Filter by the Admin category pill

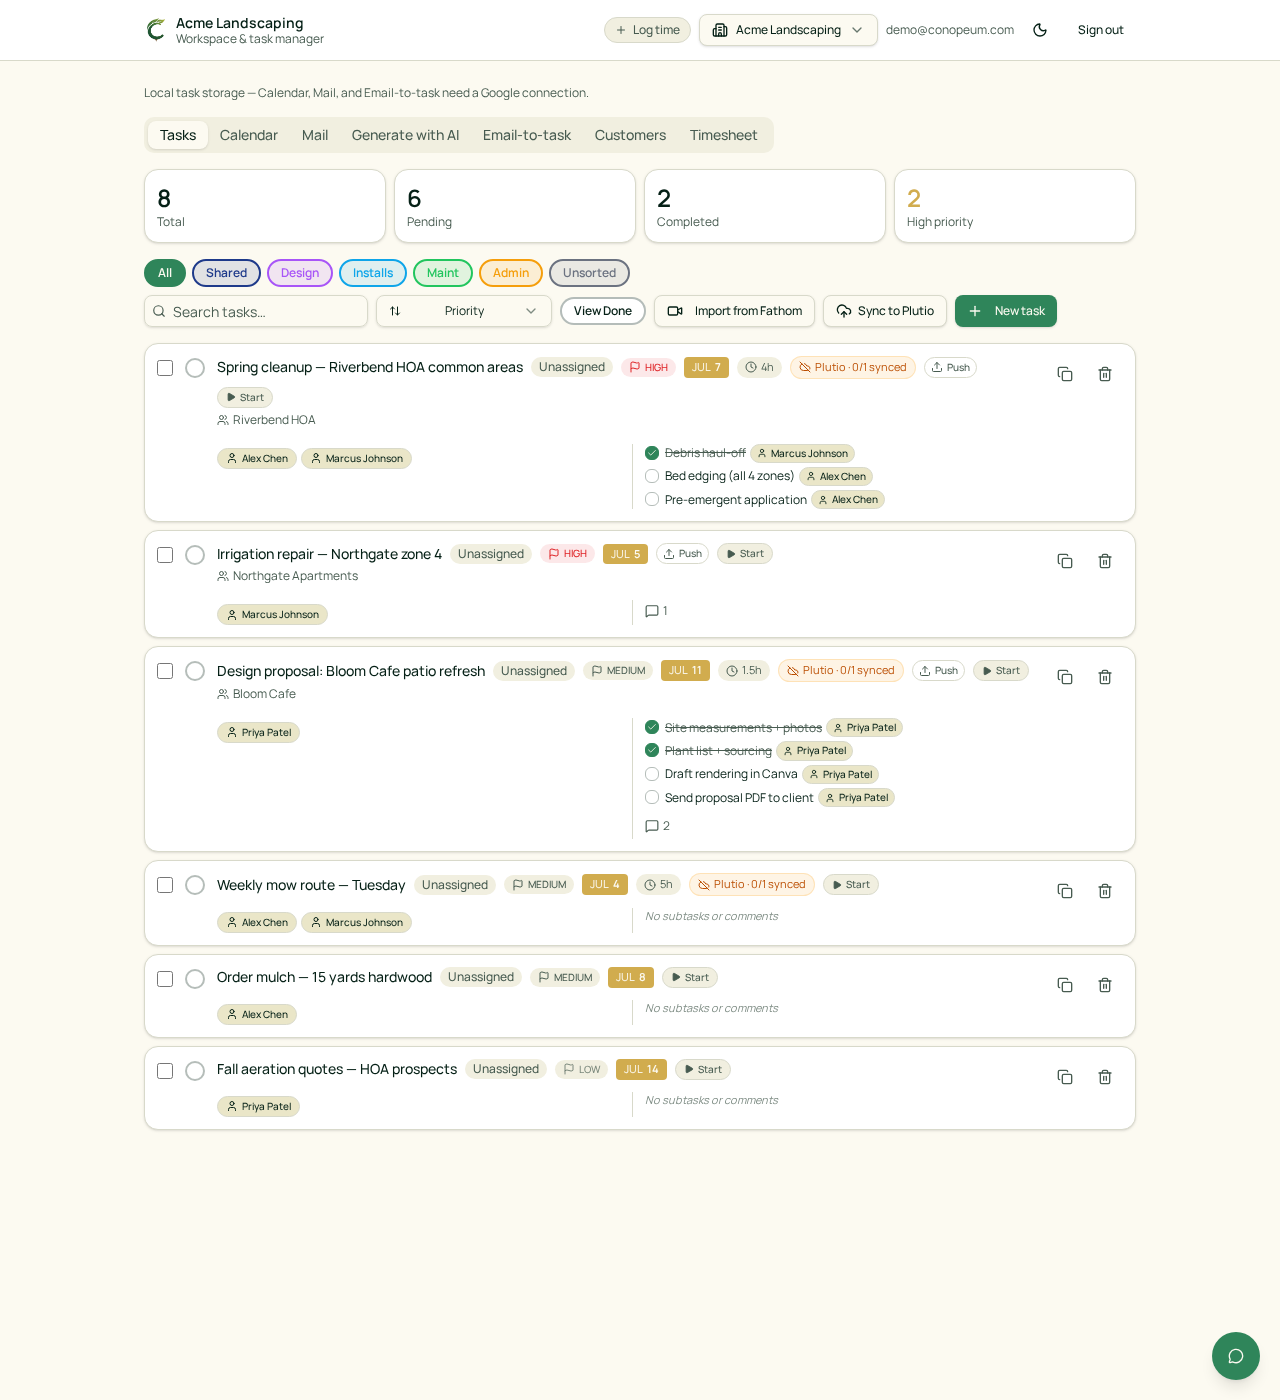tap(511, 273)
